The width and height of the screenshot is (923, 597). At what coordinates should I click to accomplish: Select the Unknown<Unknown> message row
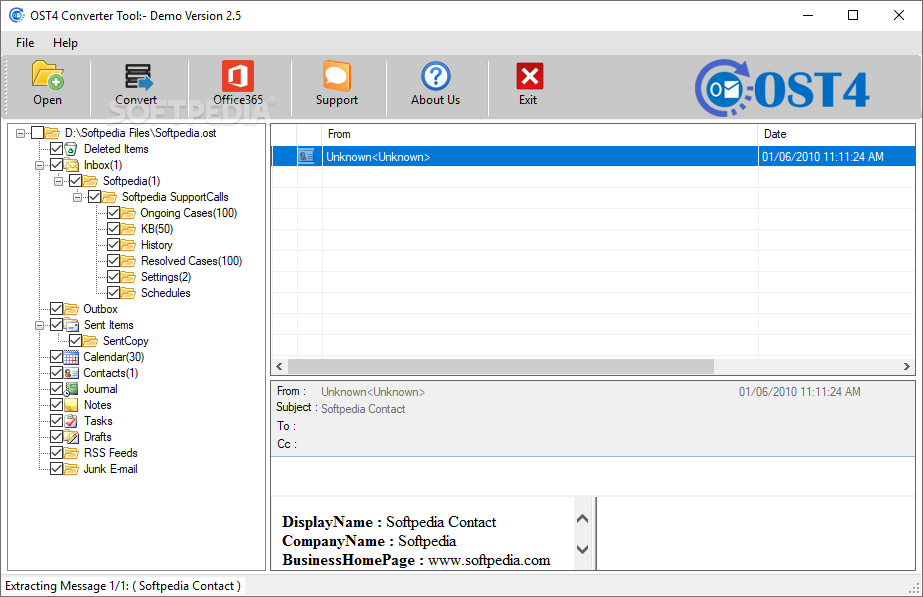[x=593, y=157]
